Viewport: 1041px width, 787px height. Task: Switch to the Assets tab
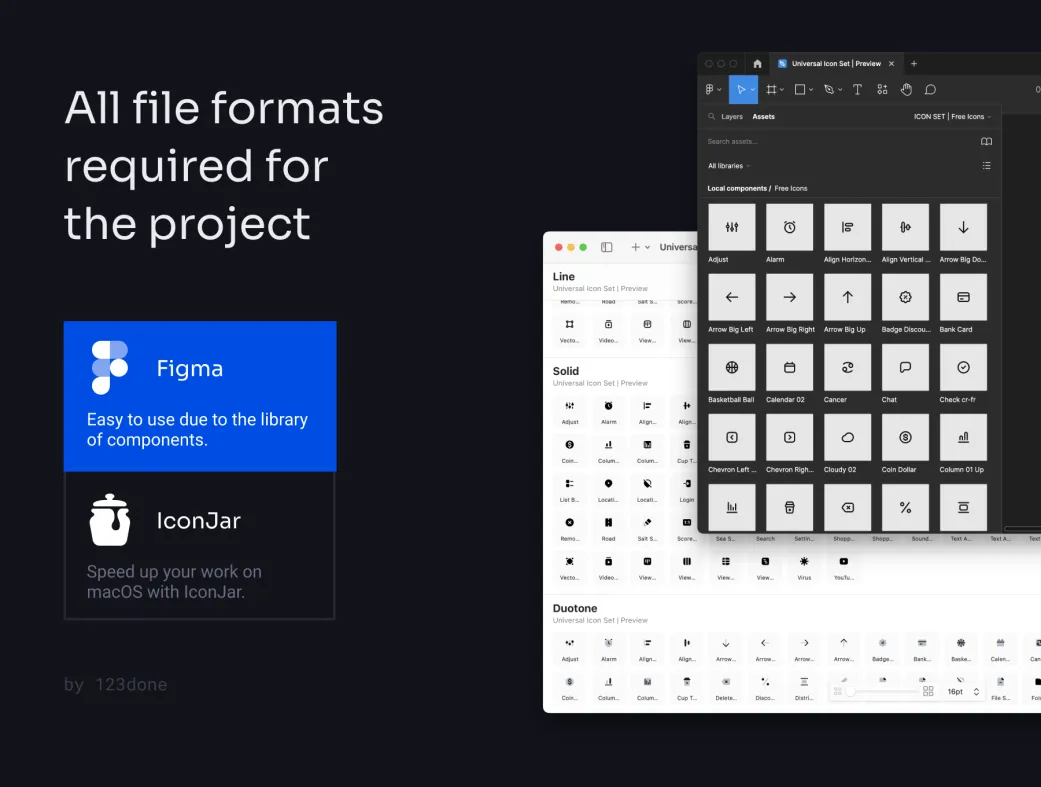[763, 116]
